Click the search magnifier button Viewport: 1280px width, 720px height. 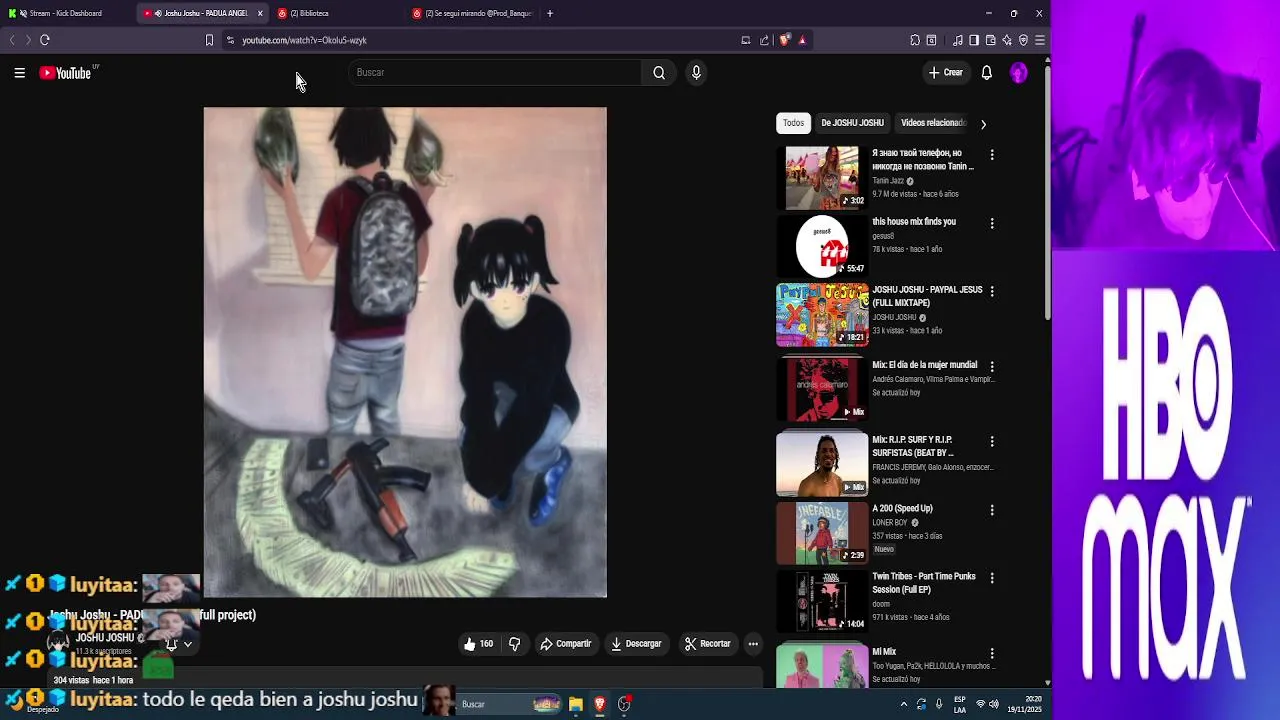click(x=659, y=72)
